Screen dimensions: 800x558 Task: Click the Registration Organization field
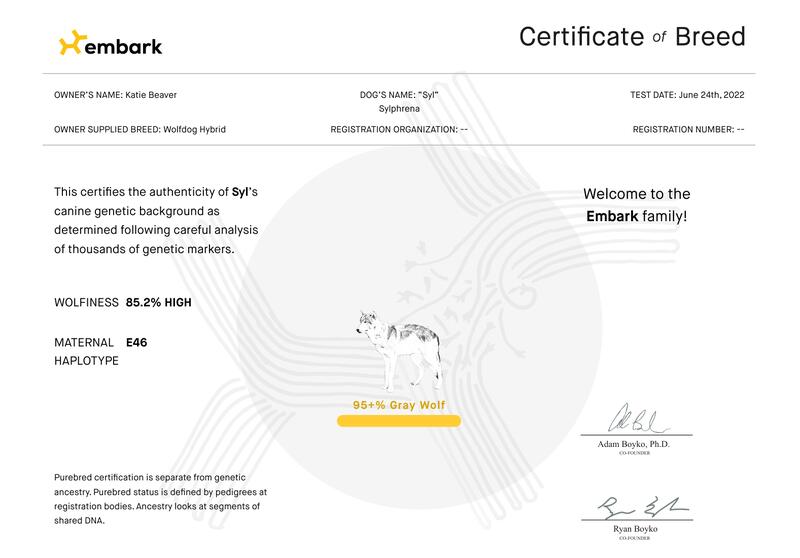pyautogui.click(x=399, y=129)
